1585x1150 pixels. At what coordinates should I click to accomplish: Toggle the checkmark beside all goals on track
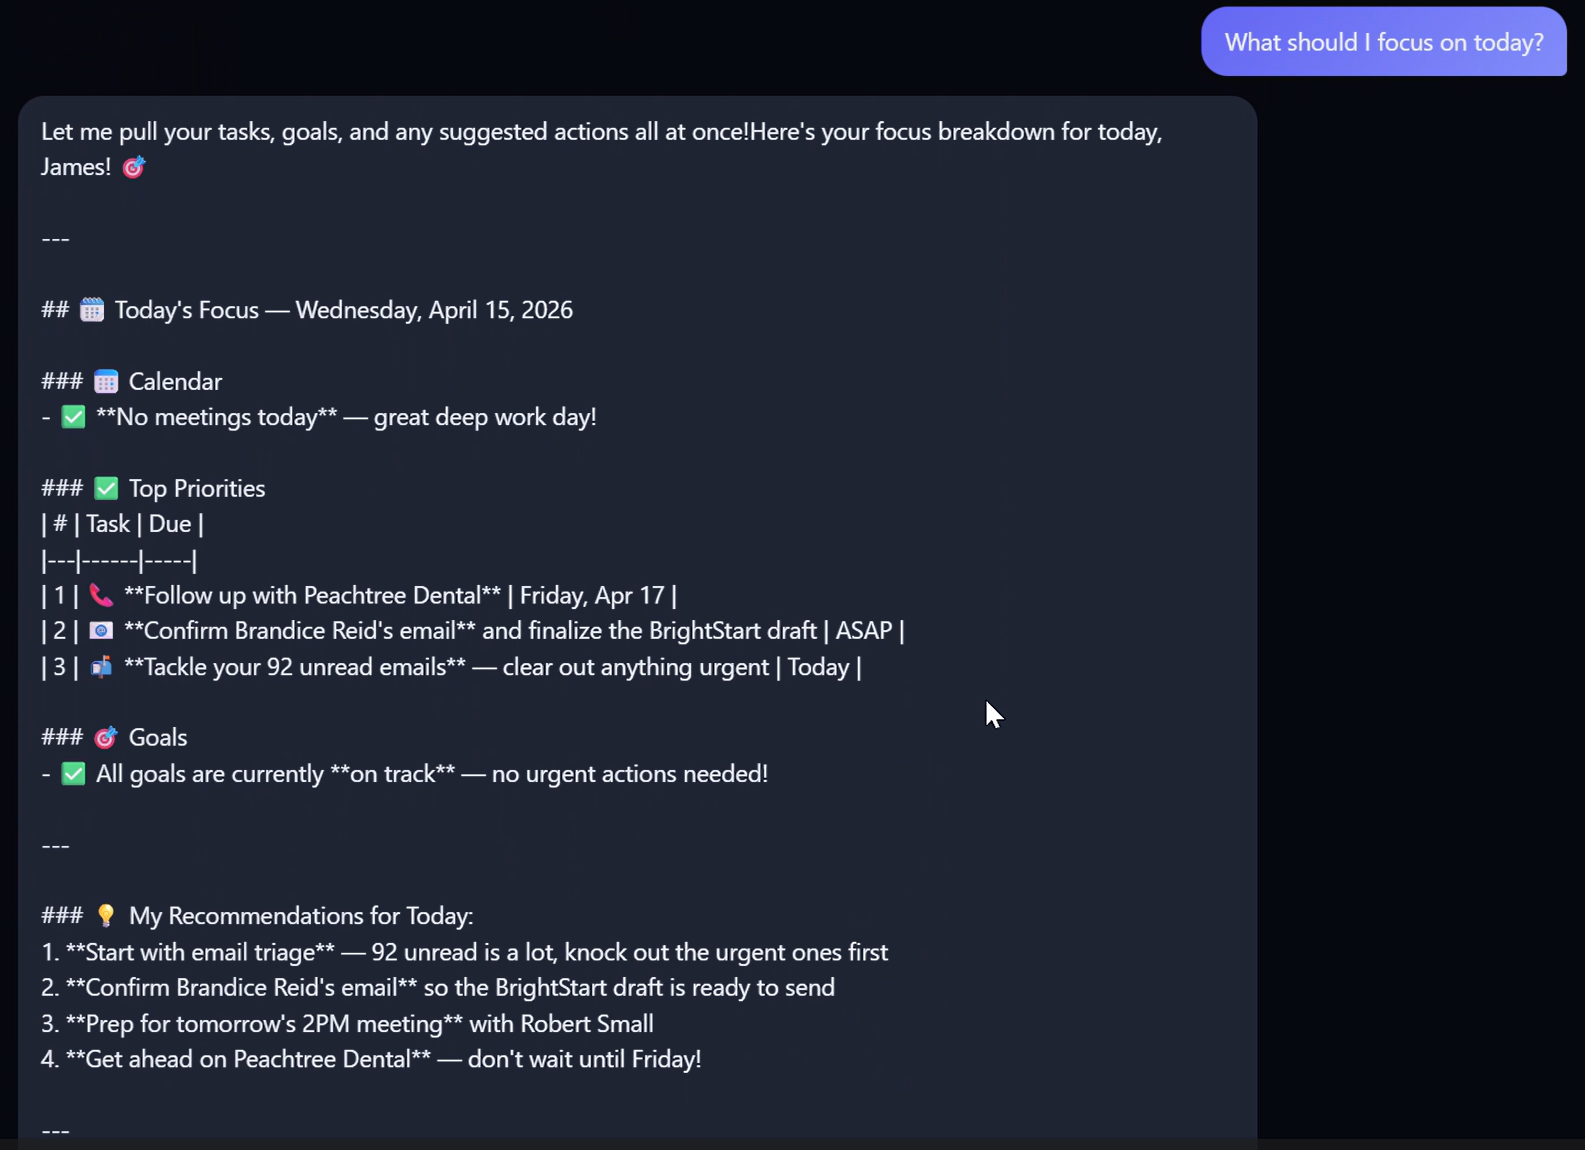pyautogui.click(x=73, y=773)
